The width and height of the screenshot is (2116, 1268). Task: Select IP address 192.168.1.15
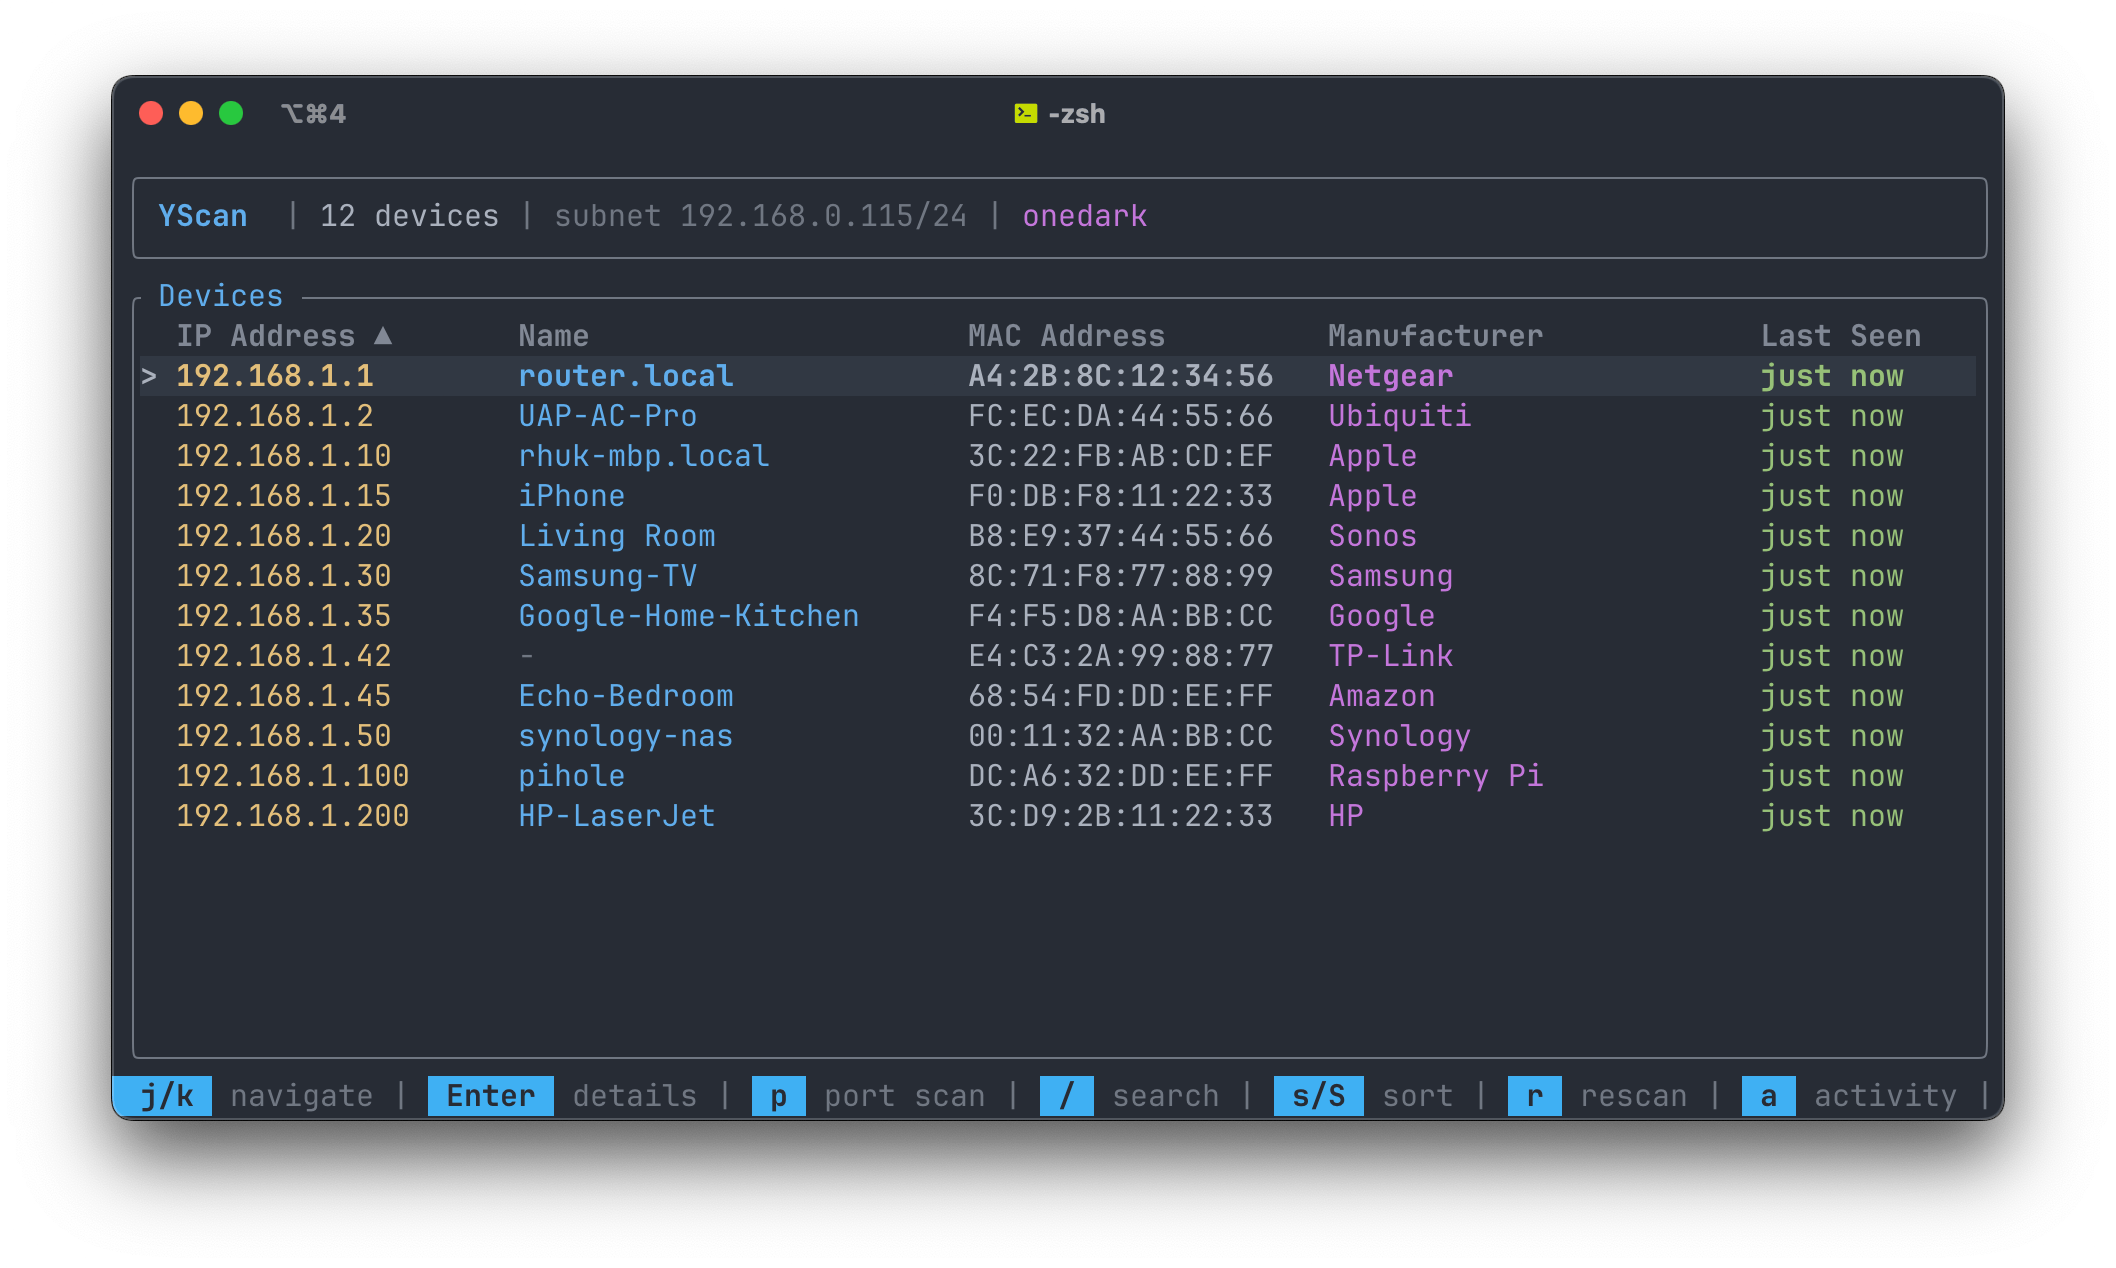(x=284, y=496)
